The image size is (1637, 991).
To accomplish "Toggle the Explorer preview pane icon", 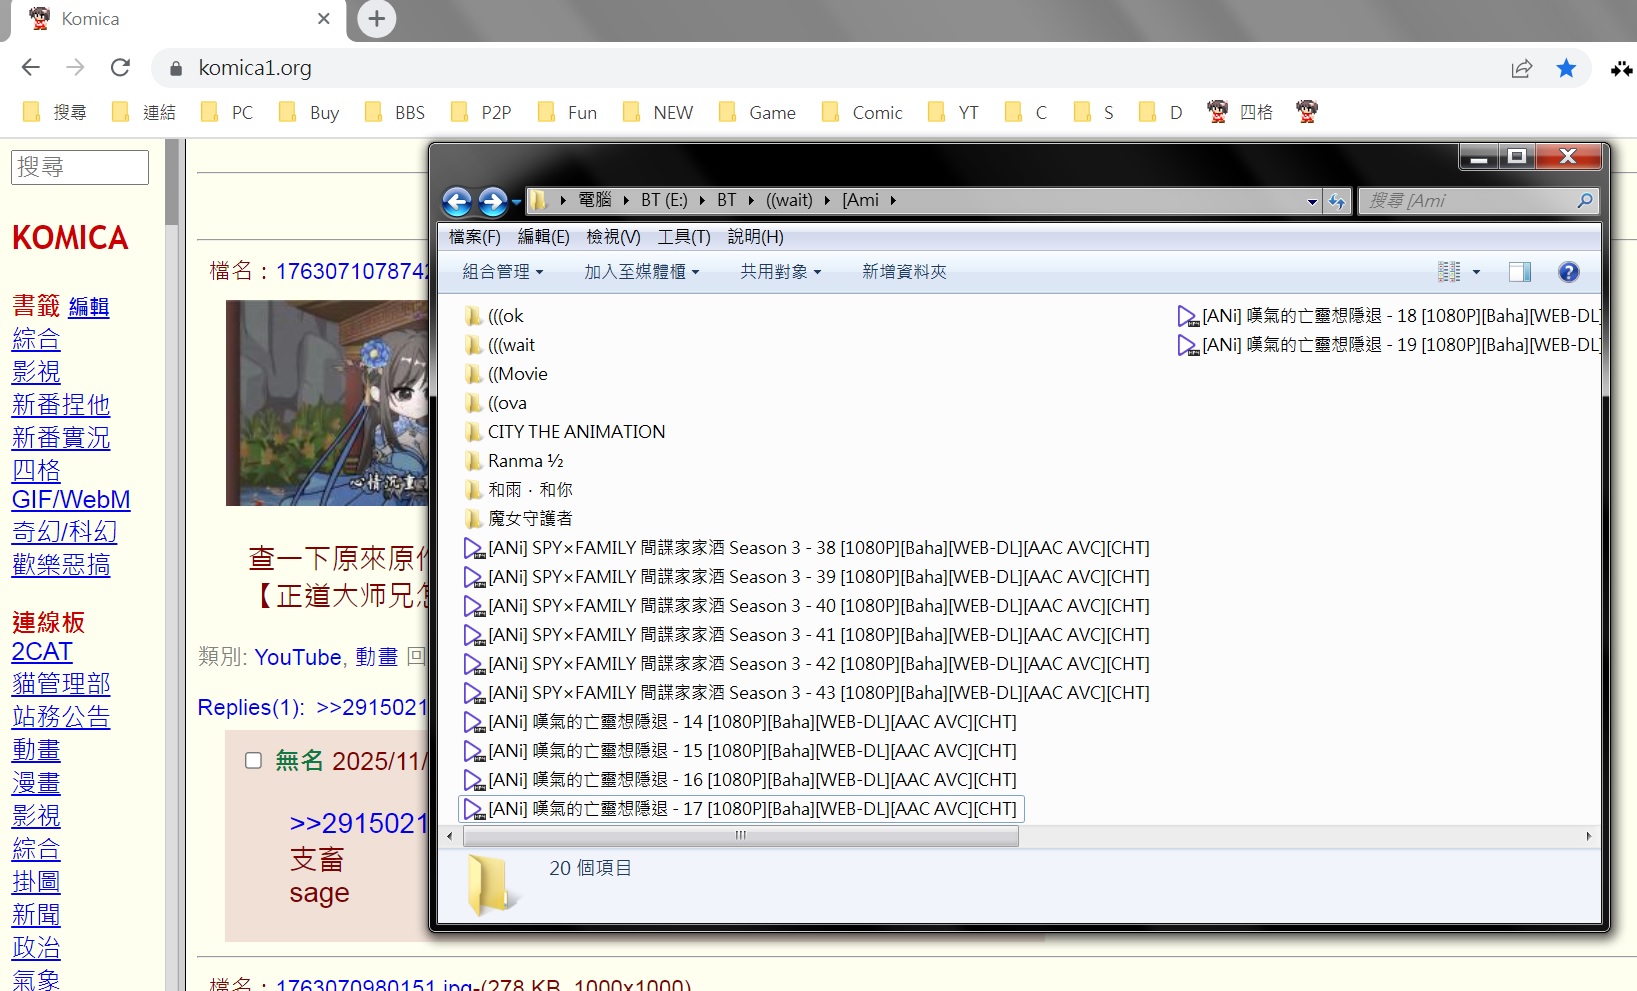I will (1519, 272).
